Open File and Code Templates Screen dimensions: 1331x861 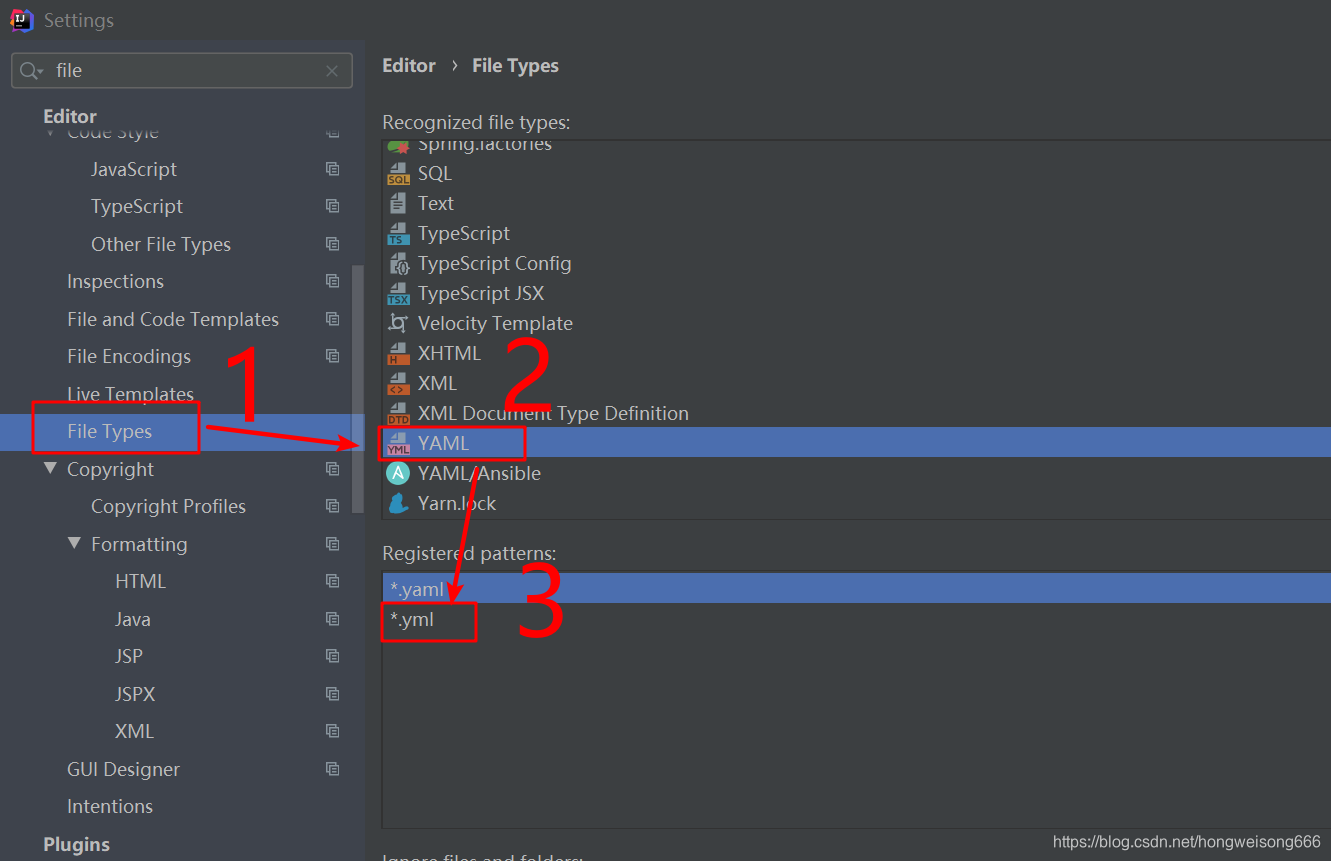[173, 320]
